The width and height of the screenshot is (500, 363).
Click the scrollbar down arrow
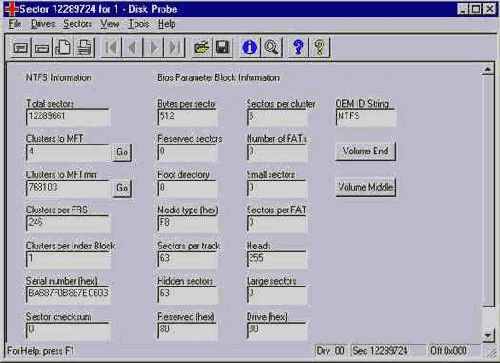pos(488,335)
